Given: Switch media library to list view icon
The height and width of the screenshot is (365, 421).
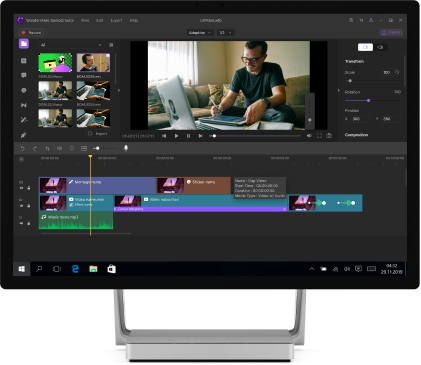Looking at the screenshot, I should [111, 45].
